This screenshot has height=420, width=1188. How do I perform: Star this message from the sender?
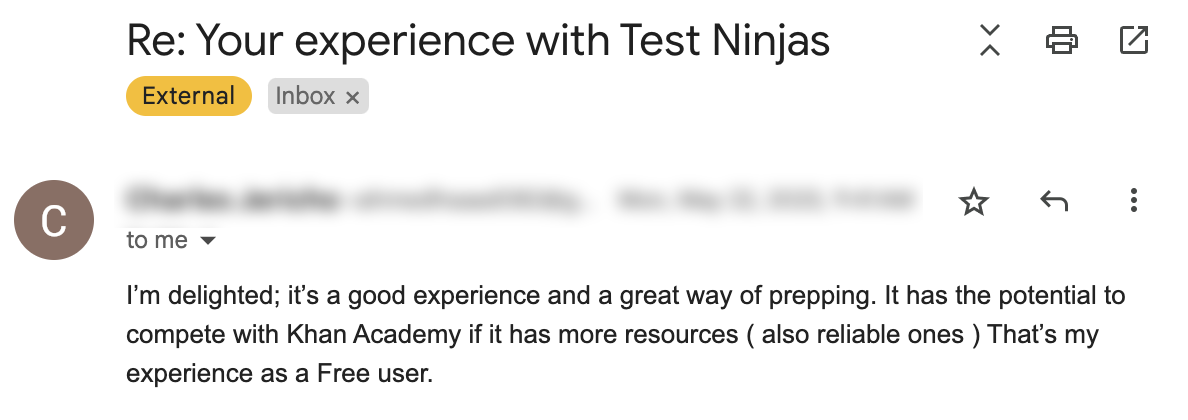[974, 201]
